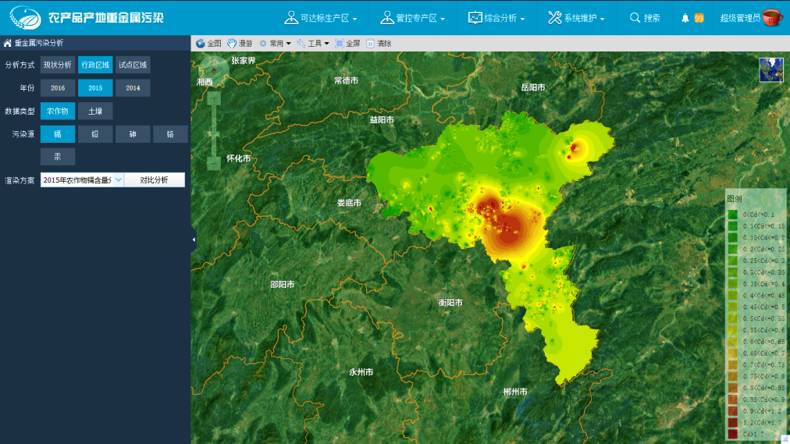Image resolution: width=790 pixels, height=444 pixels.
Task: Click the satellite basemap thumbnail icon
Action: point(771,69)
